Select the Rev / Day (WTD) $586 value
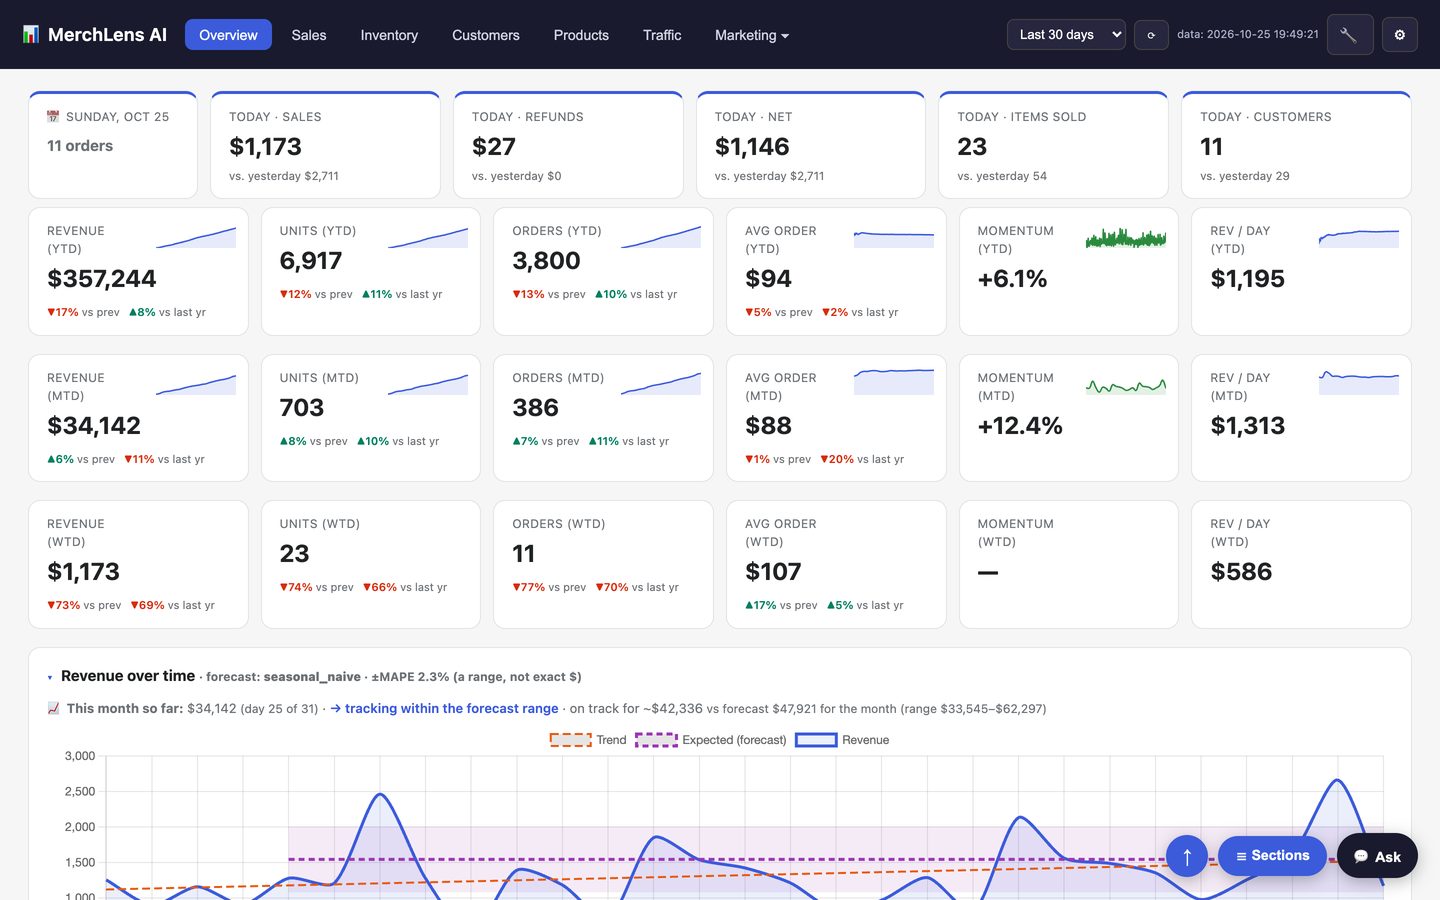The height and width of the screenshot is (900, 1440). pyautogui.click(x=1241, y=572)
